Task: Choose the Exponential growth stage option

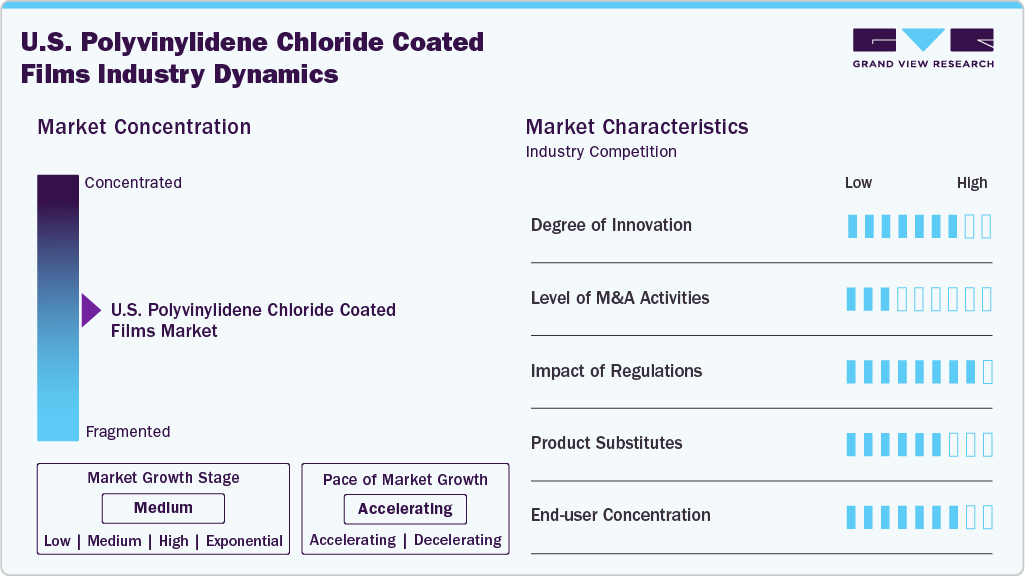Action: click(x=244, y=541)
